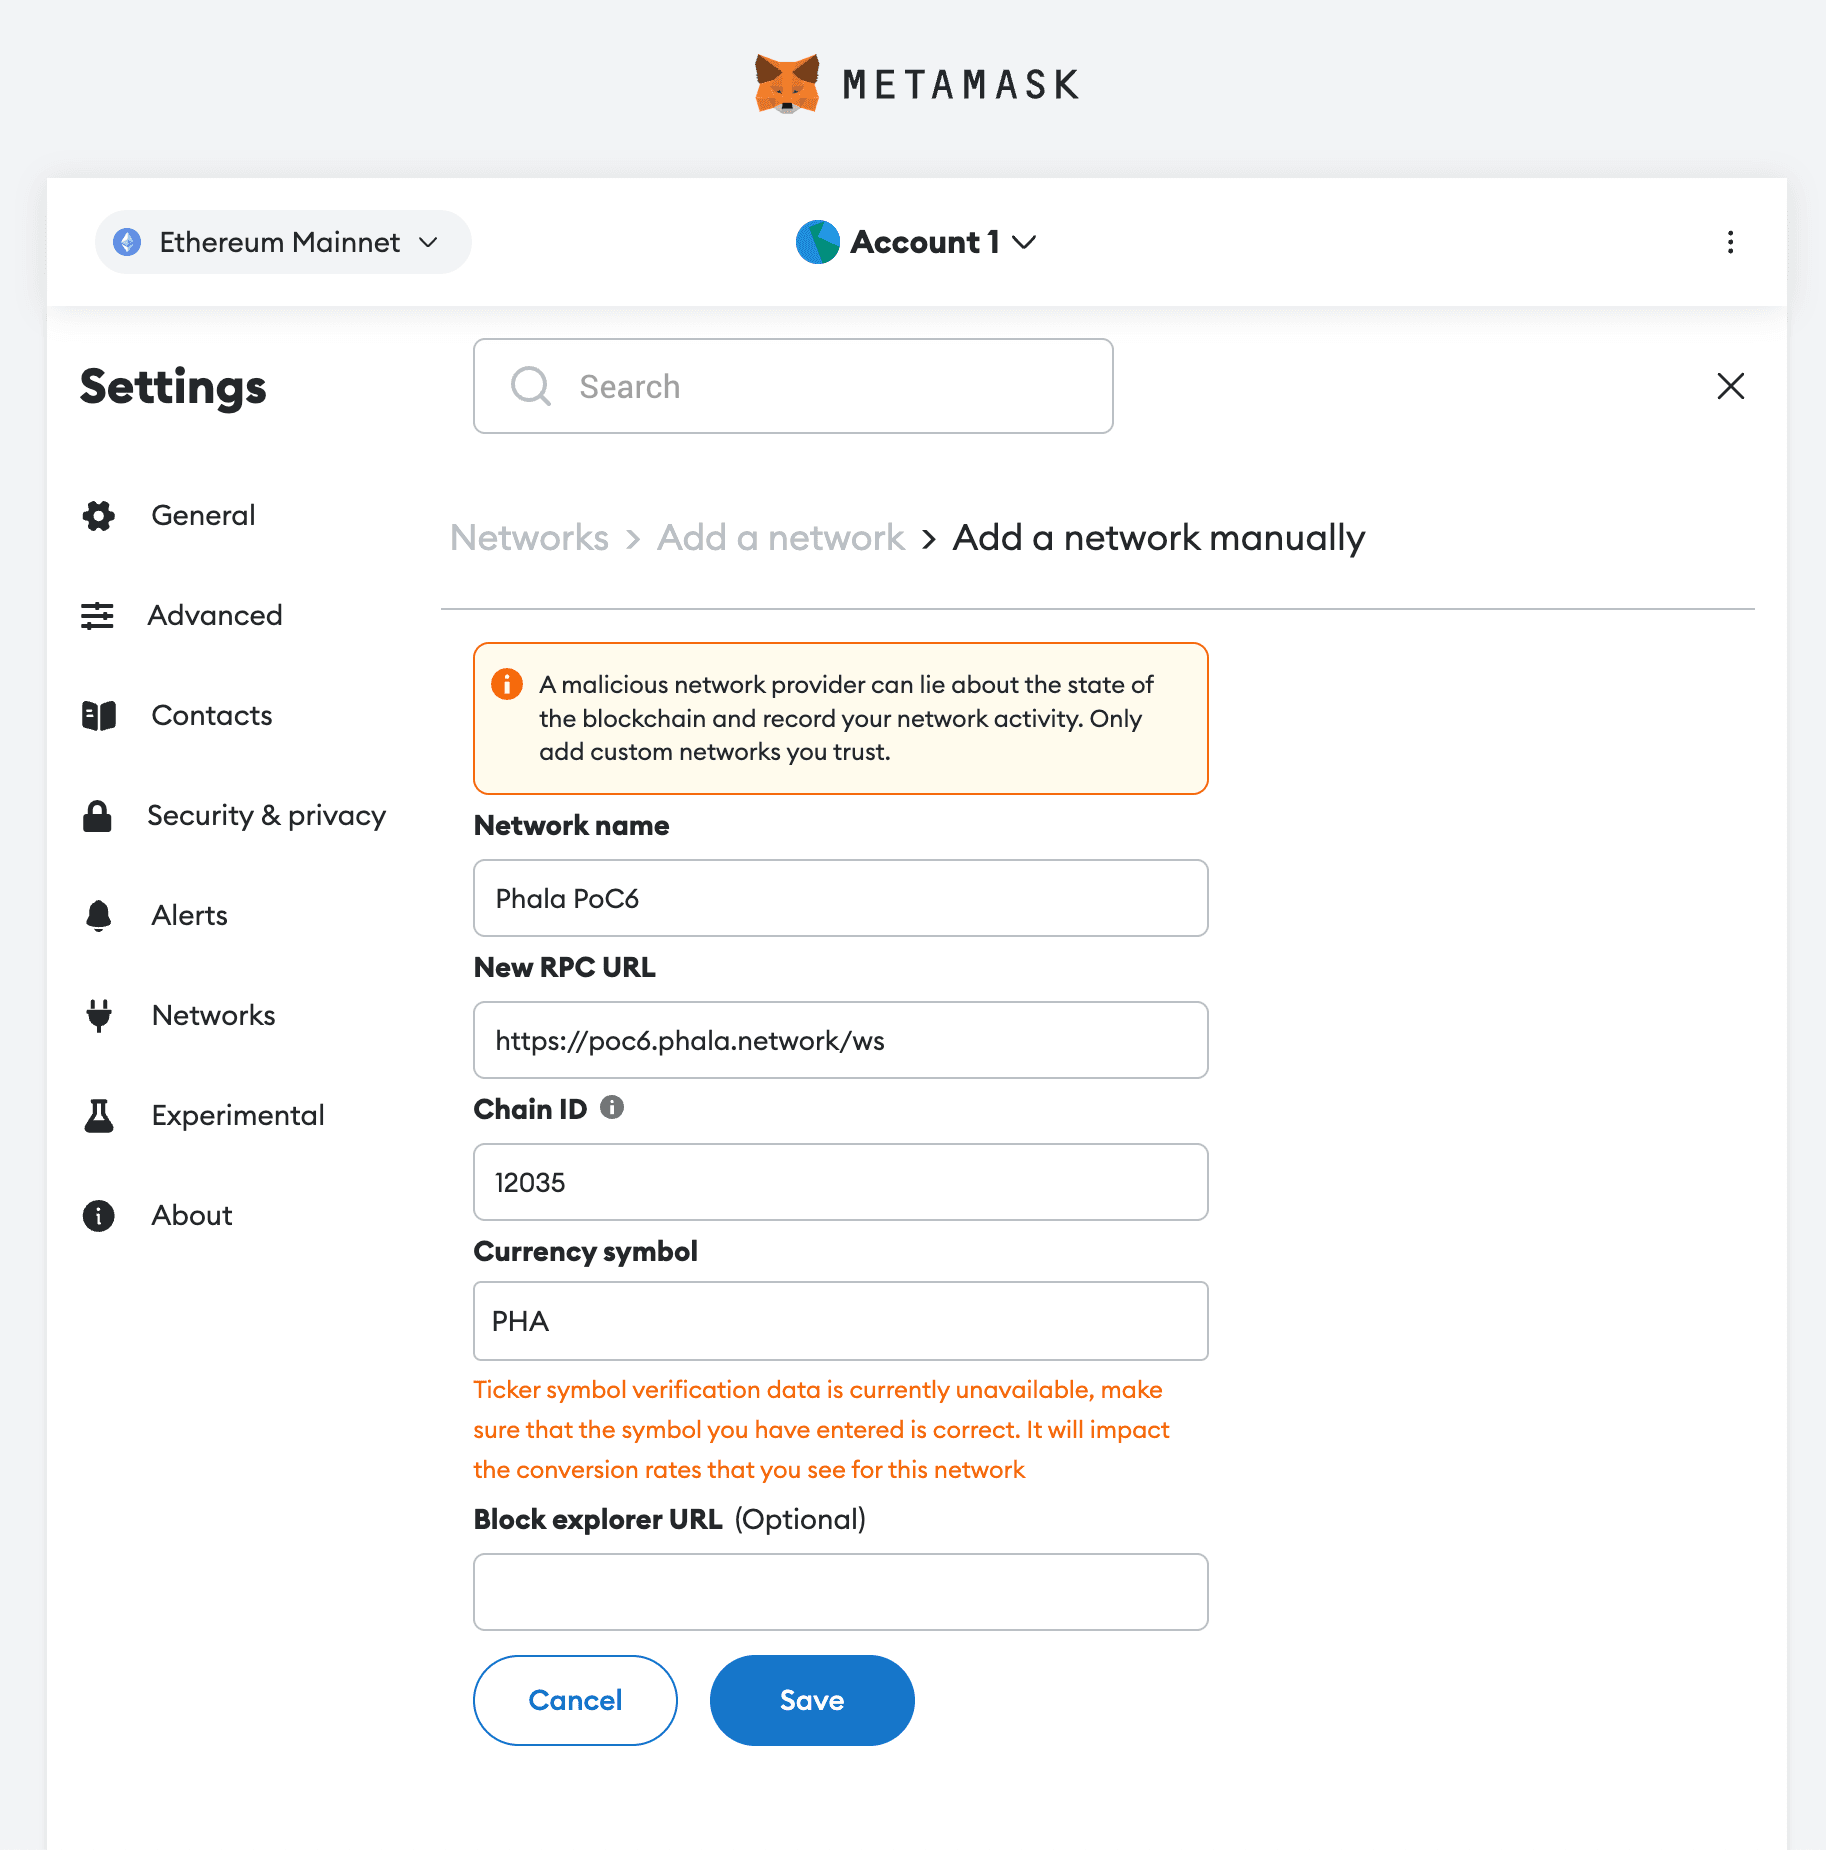Open the Advanced settings tab
Viewport: 1826px width, 1850px height.
click(x=214, y=616)
